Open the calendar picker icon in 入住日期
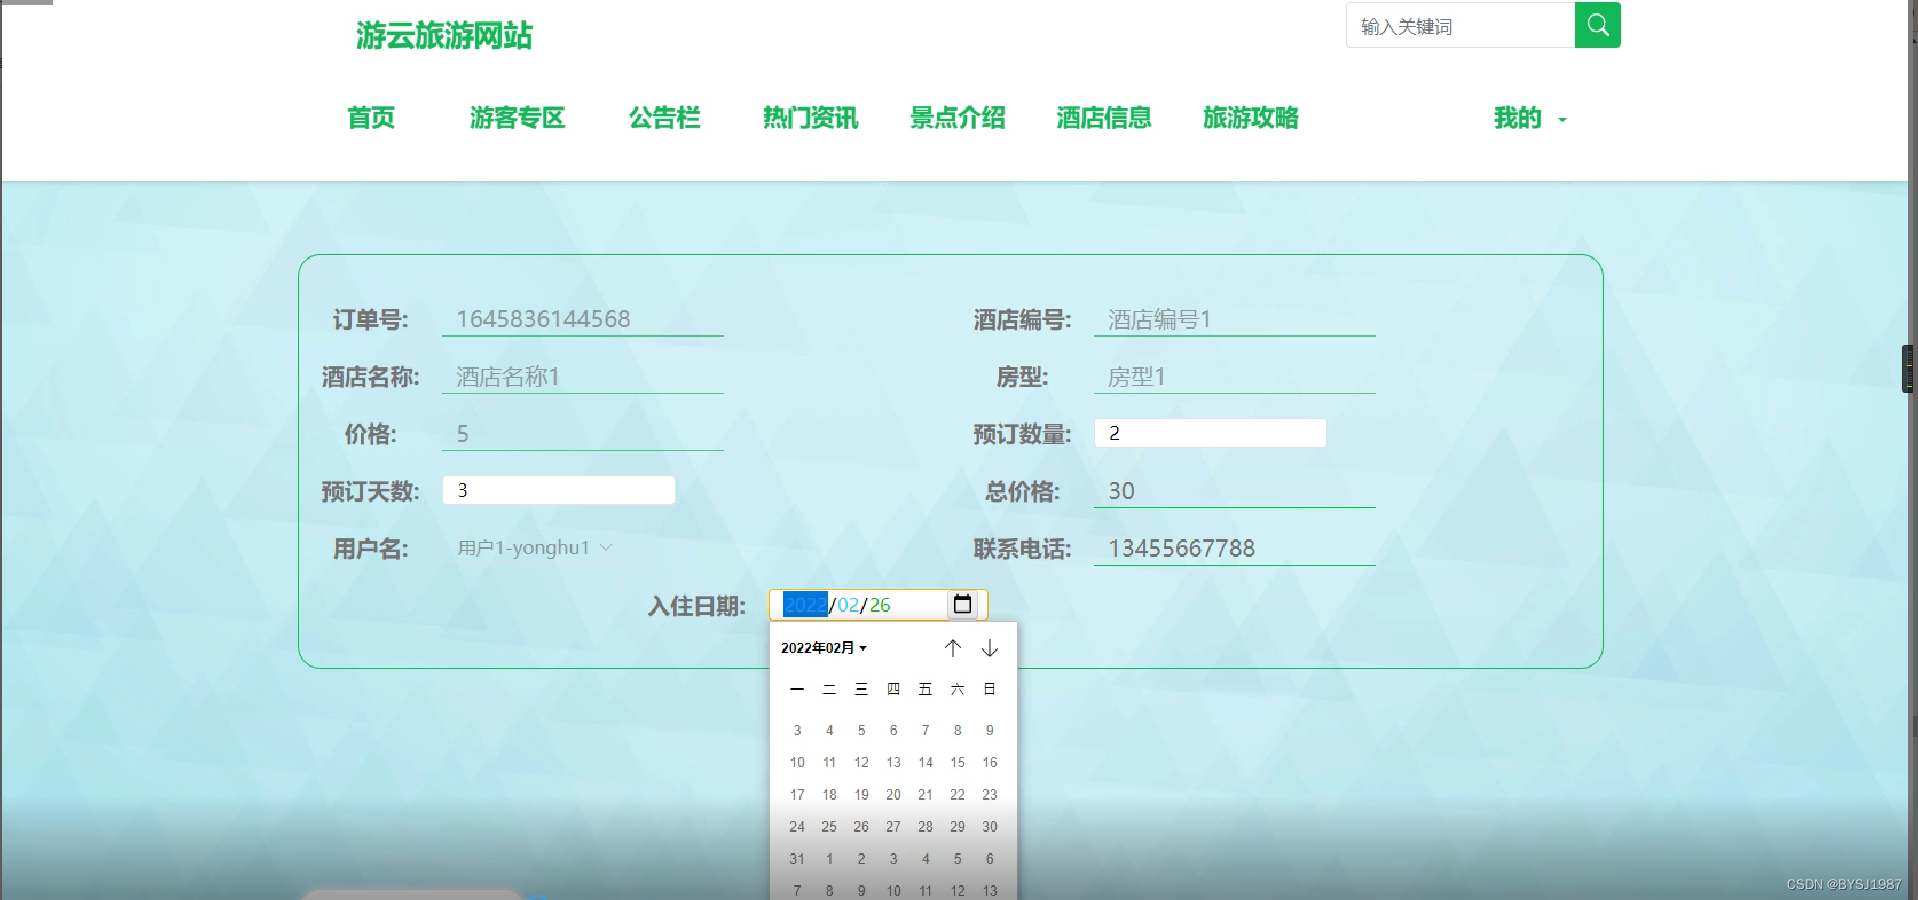Image resolution: width=1918 pixels, height=900 pixels. coord(962,604)
